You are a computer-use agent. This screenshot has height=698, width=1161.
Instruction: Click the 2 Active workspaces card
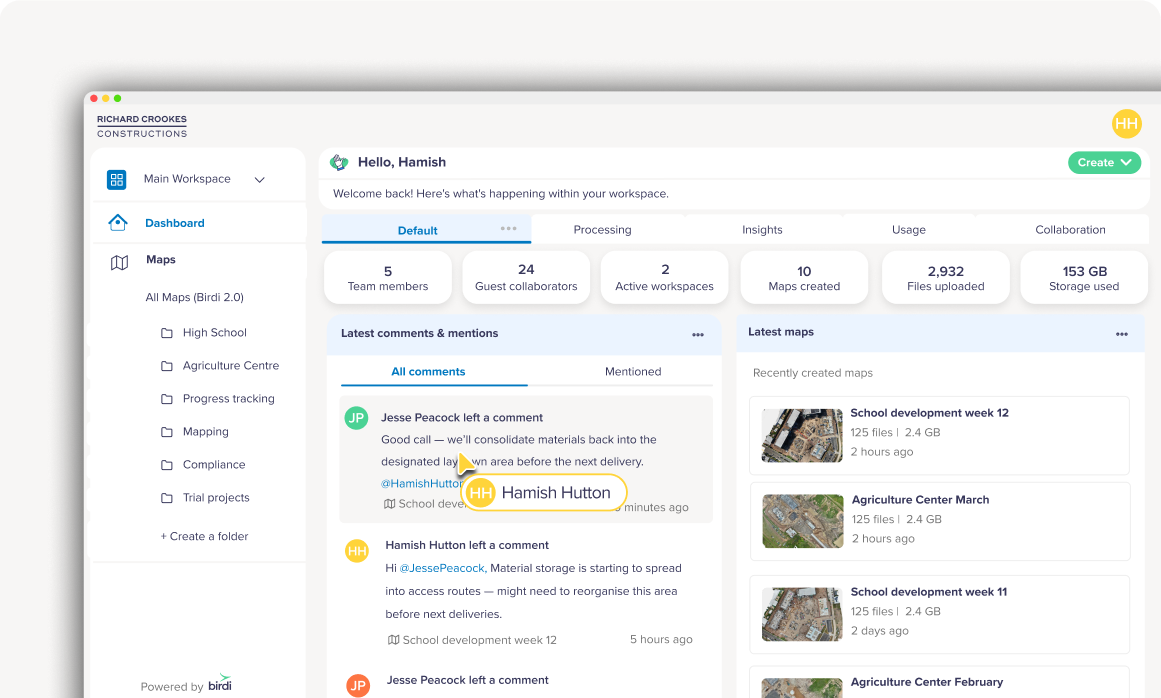(x=664, y=278)
